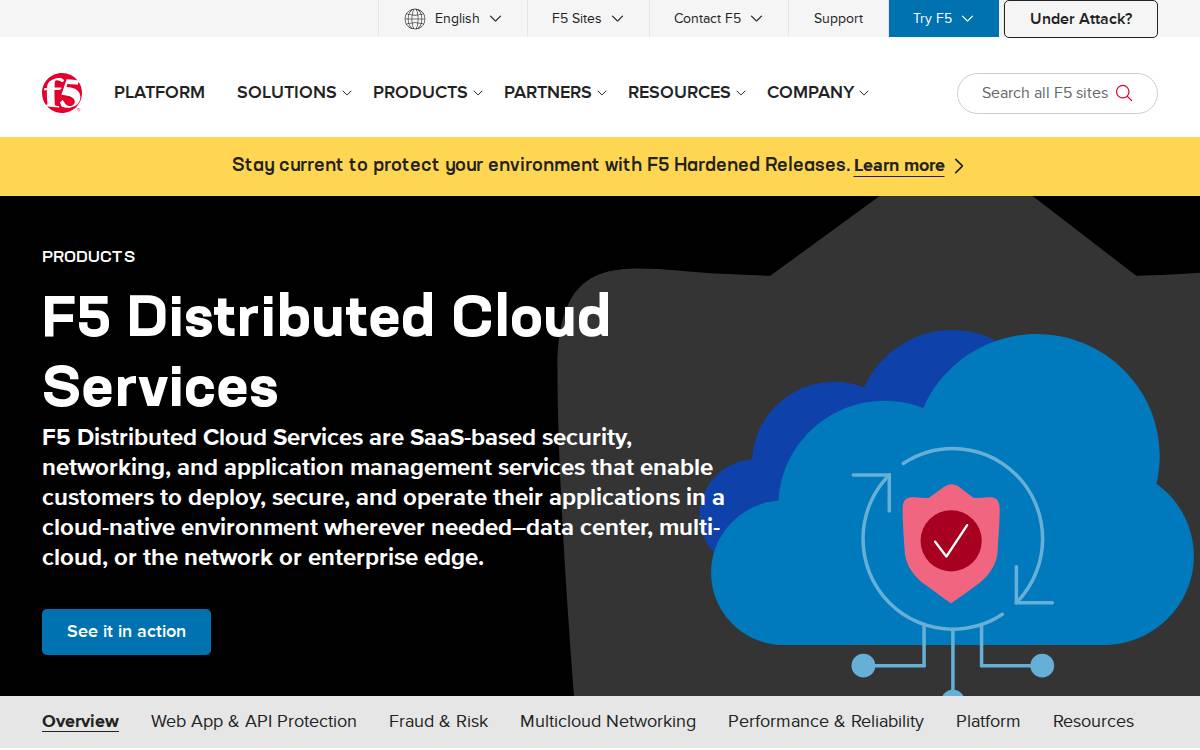Screen dimensions: 1200x750
Task: Expand the Try F5 dropdown
Action: (x=943, y=18)
